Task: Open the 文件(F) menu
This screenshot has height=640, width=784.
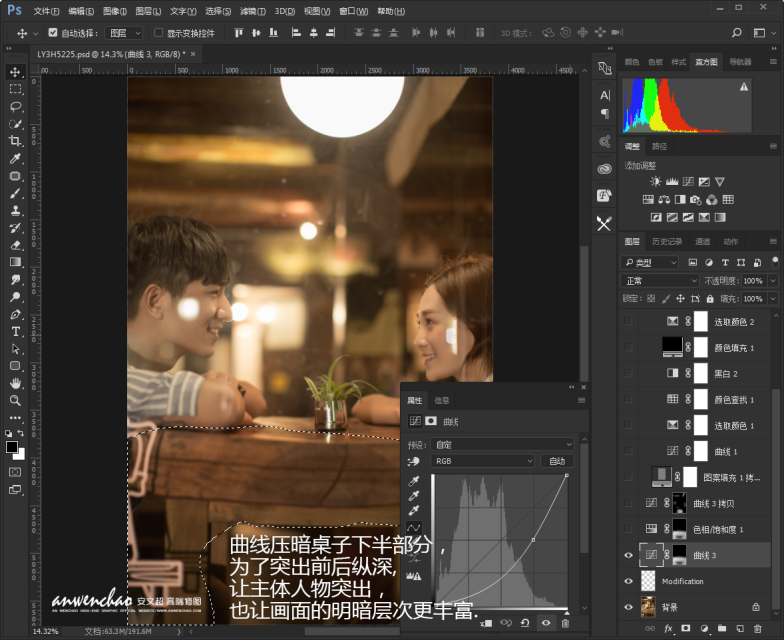Action: click(x=46, y=11)
